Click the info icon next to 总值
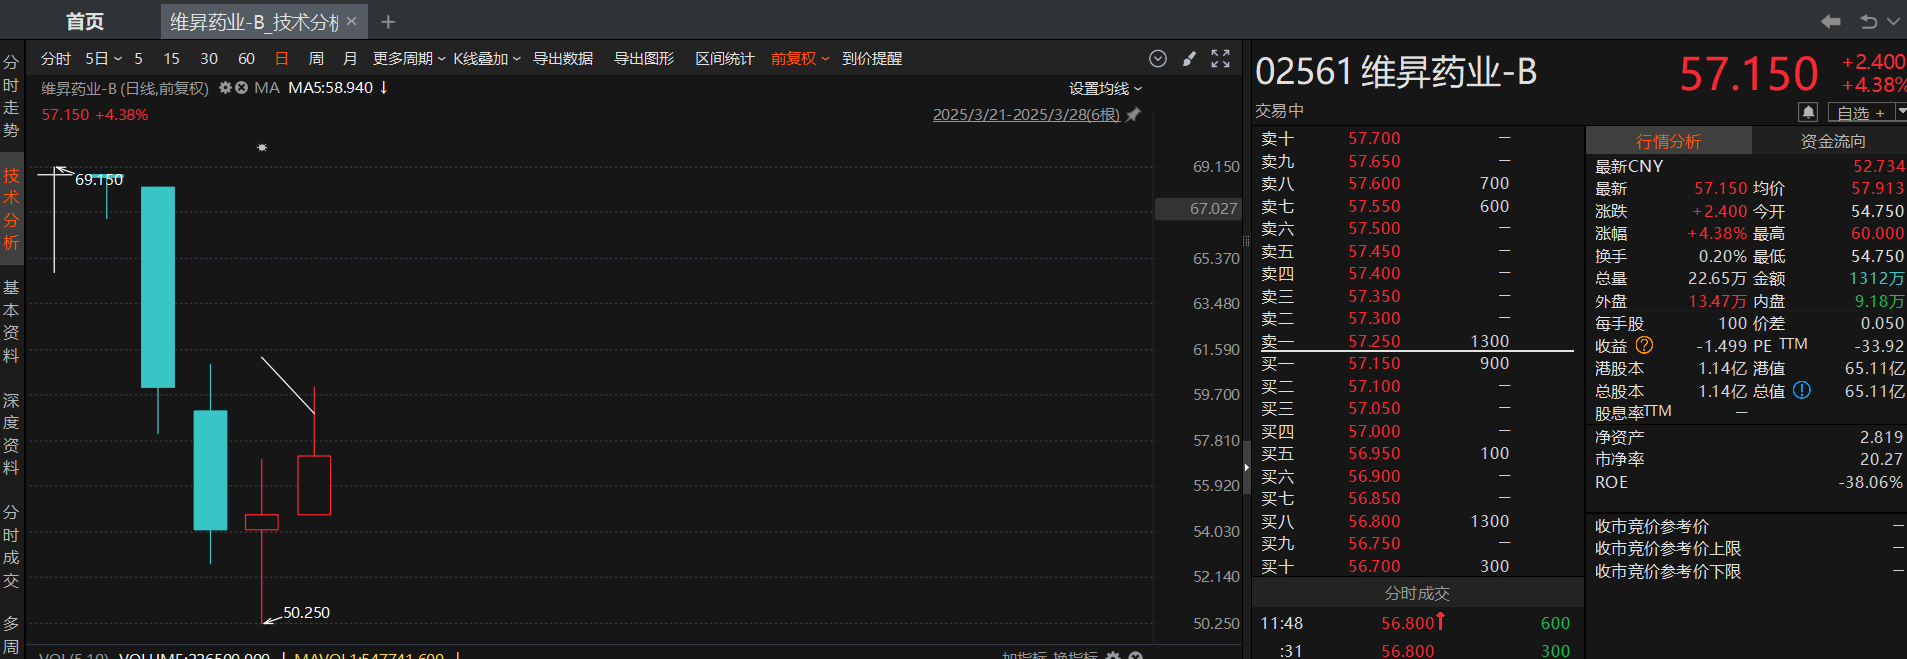 [1801, 390]
